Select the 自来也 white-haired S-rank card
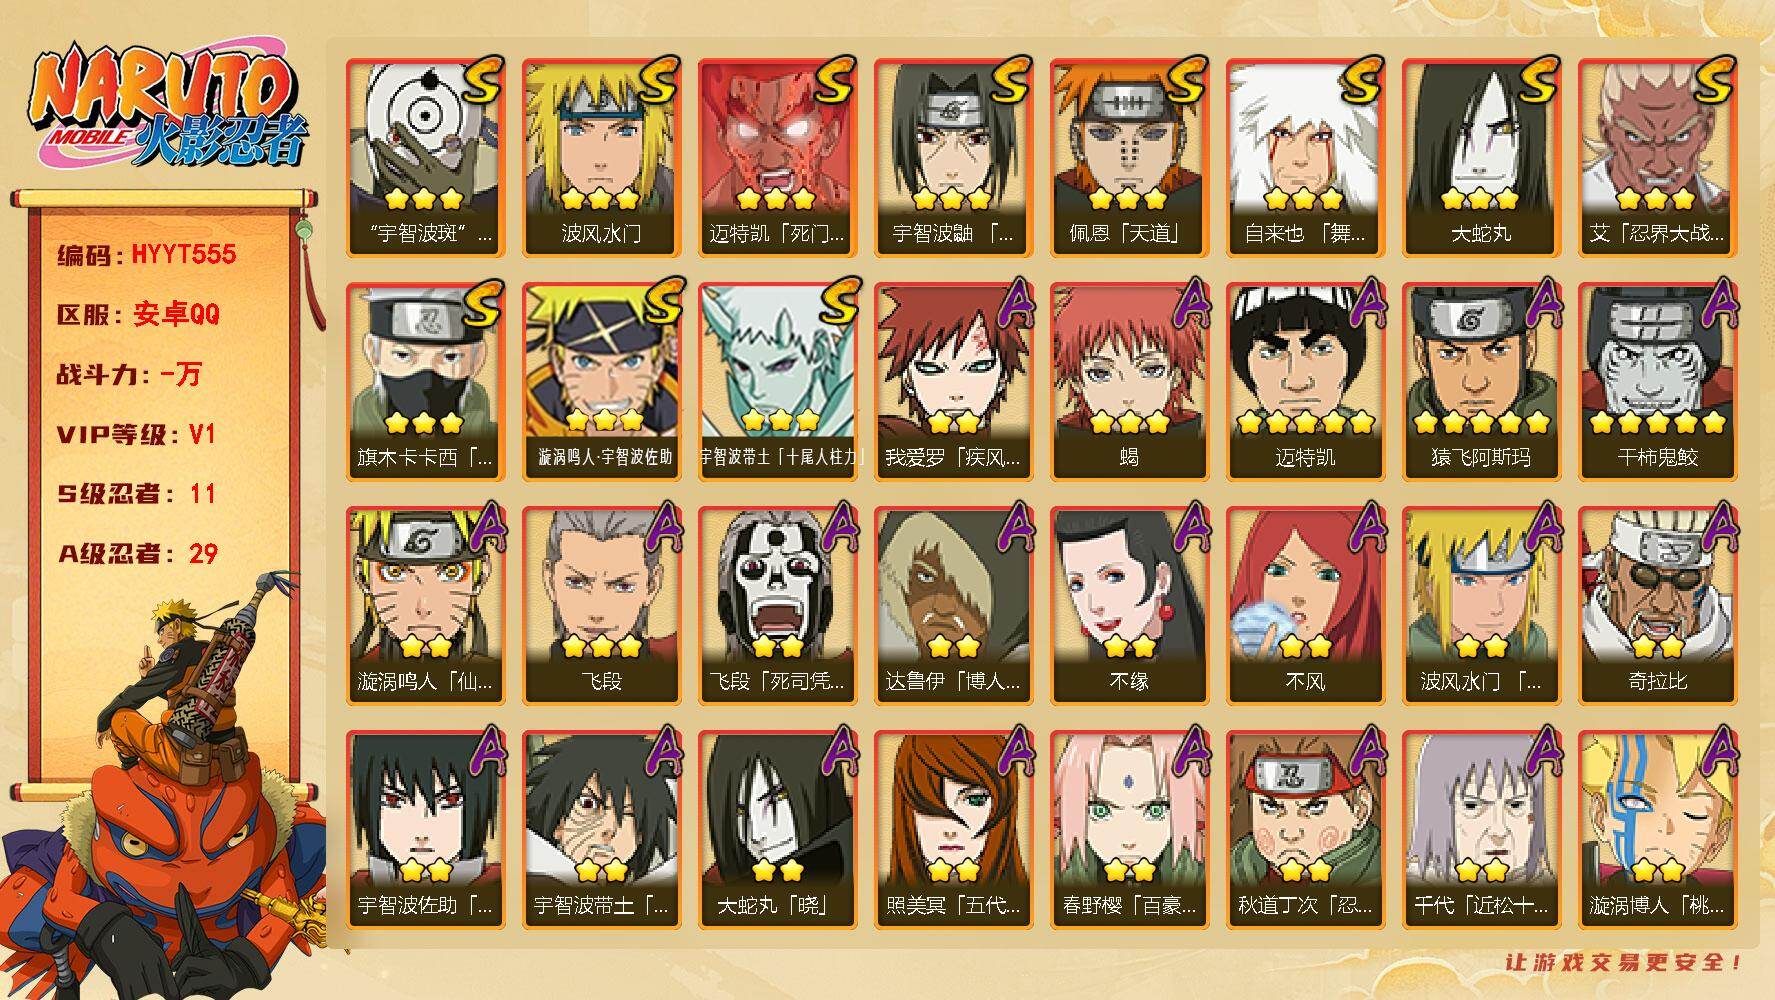Viewport: 1775px width, 1000px height. pyautogui.click(x=1305, y=157)
